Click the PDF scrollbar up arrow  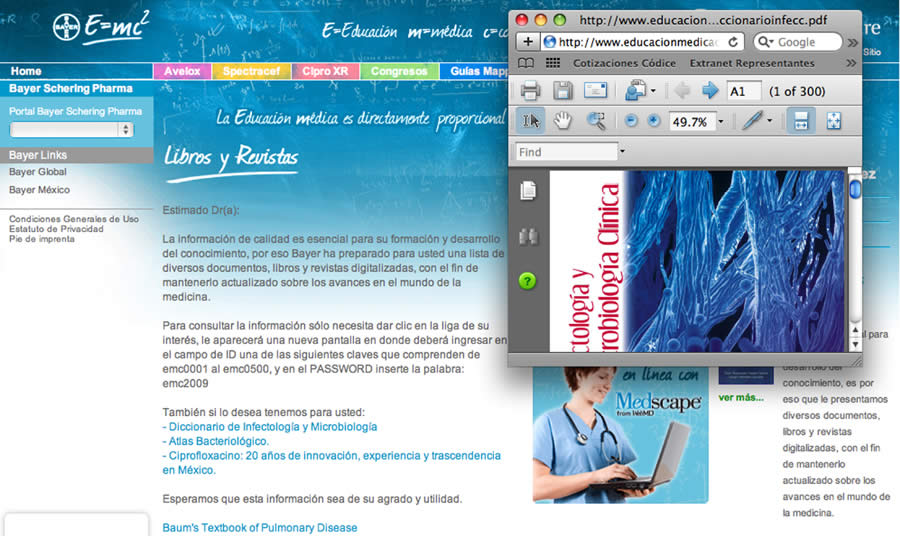[855, 331]
